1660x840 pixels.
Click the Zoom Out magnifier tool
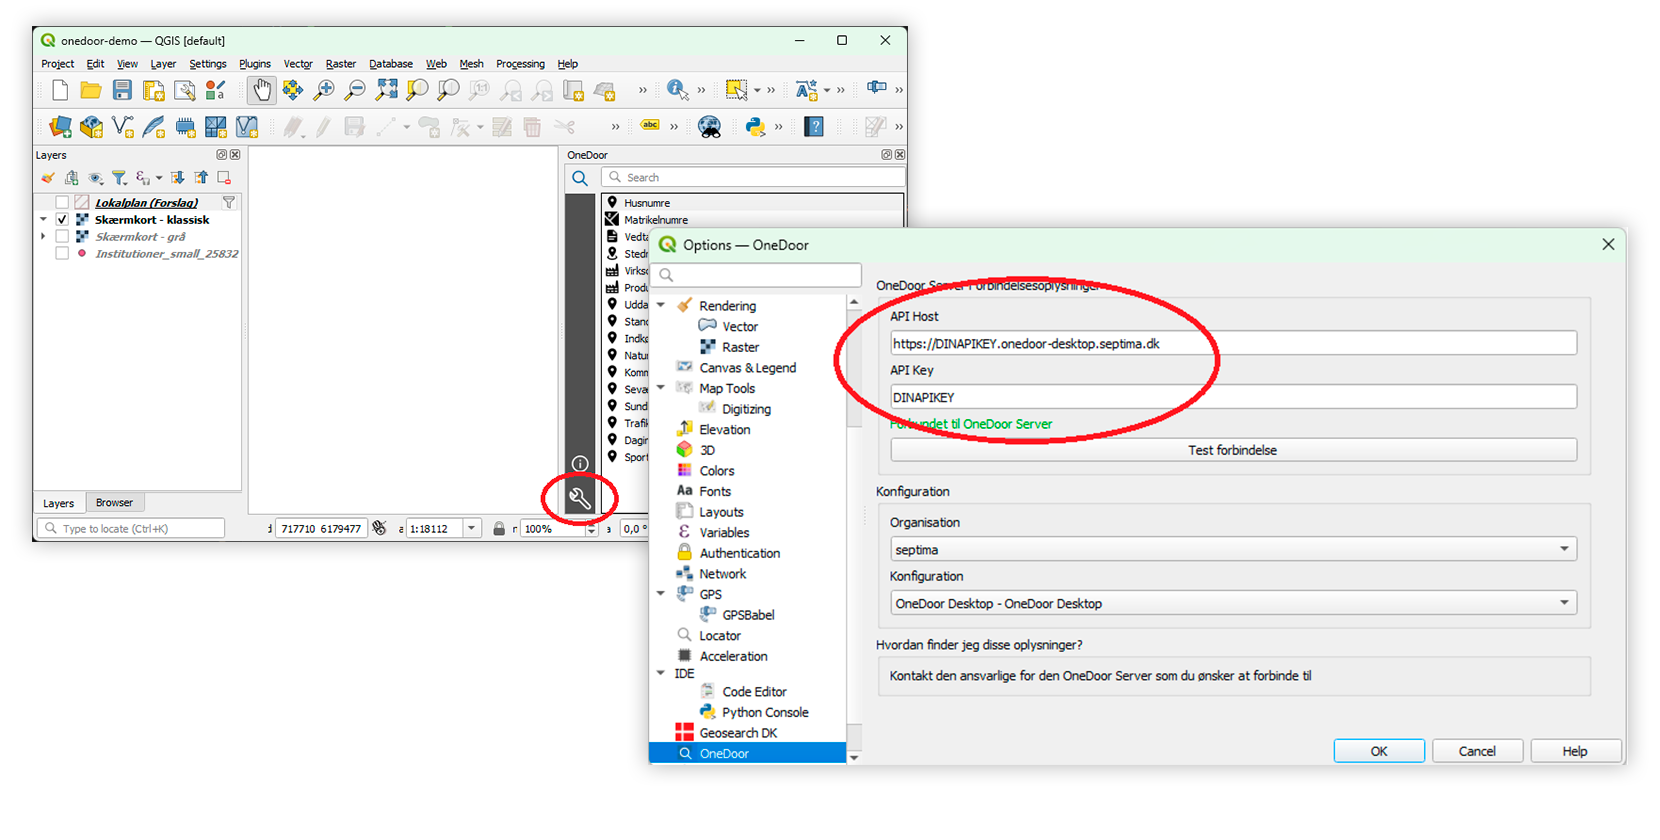click(x=355, y=90)
